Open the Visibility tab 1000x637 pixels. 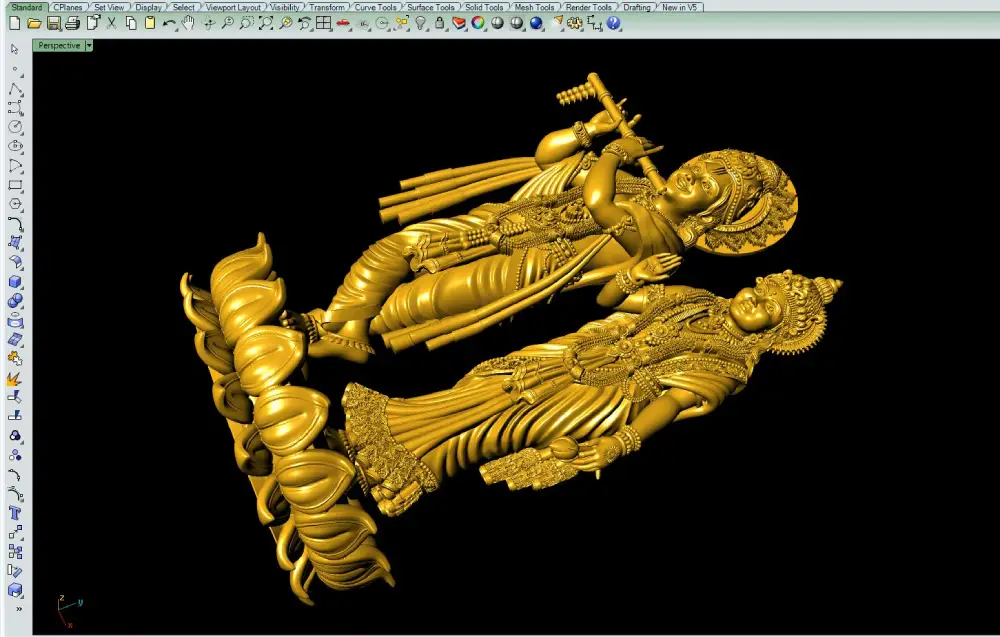284,7
